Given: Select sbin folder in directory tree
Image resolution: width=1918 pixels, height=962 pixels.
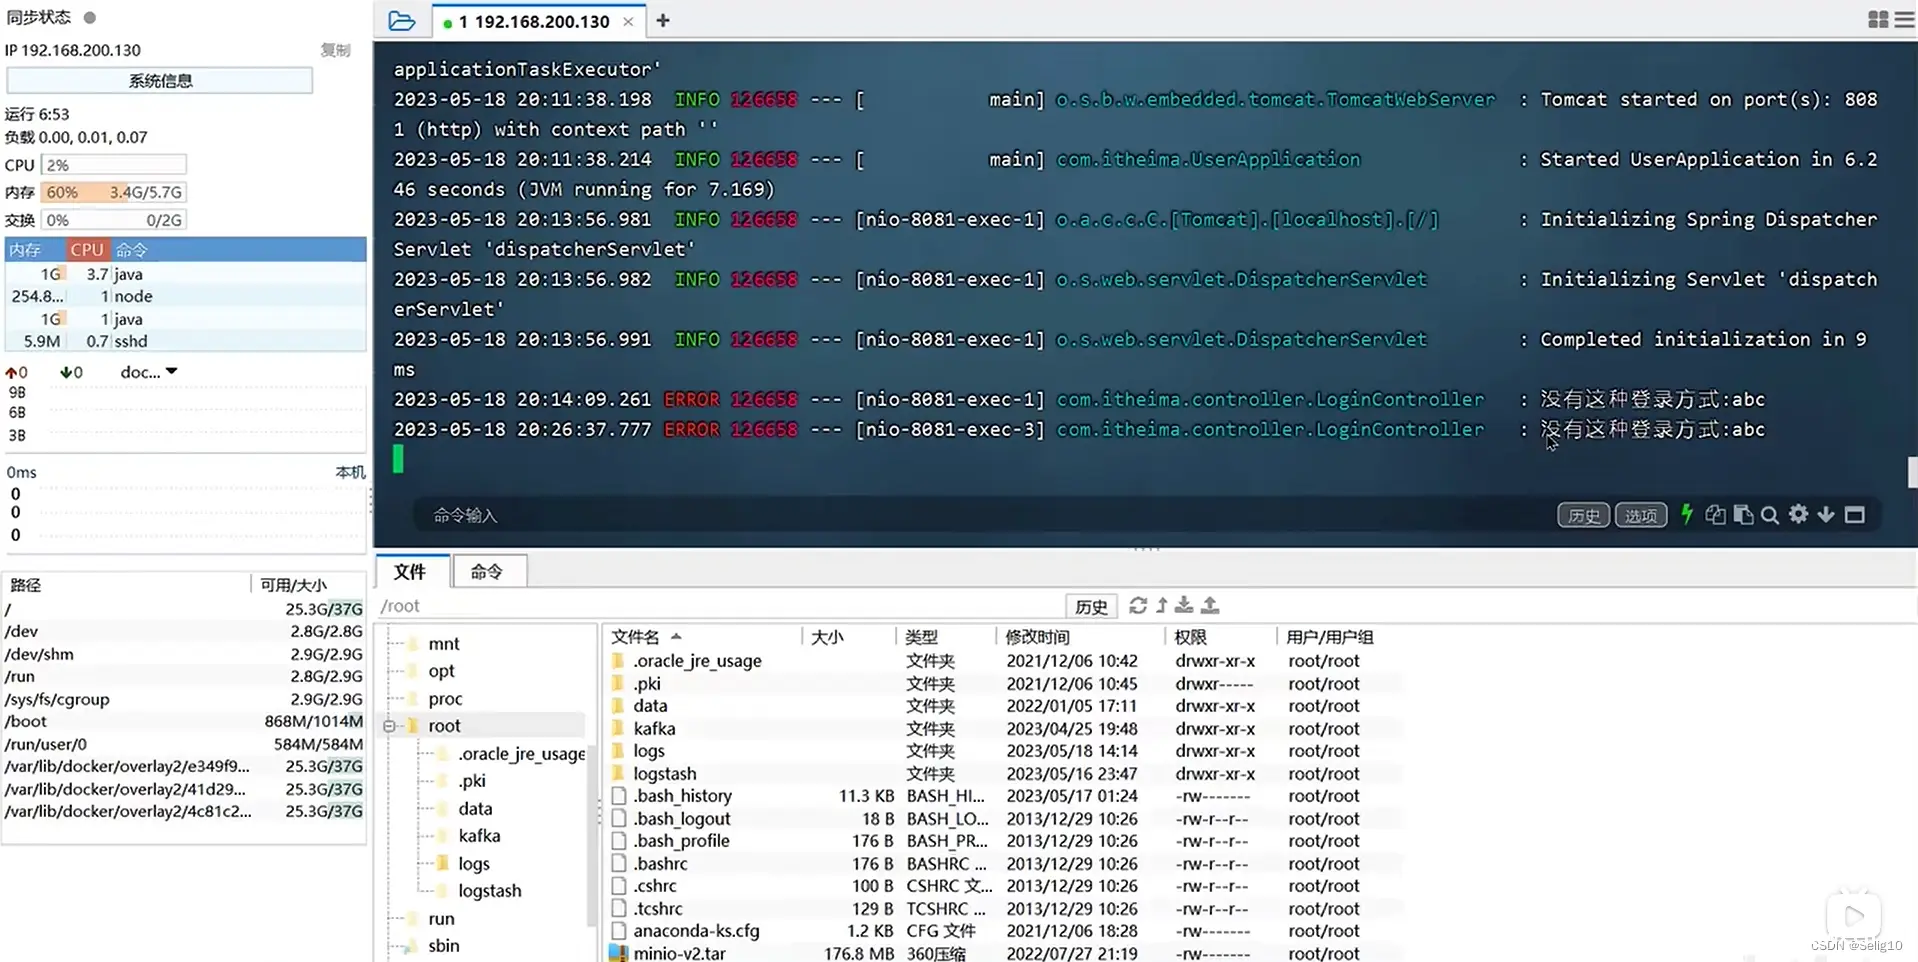Looking at the screenshot, I should (444, 945).
